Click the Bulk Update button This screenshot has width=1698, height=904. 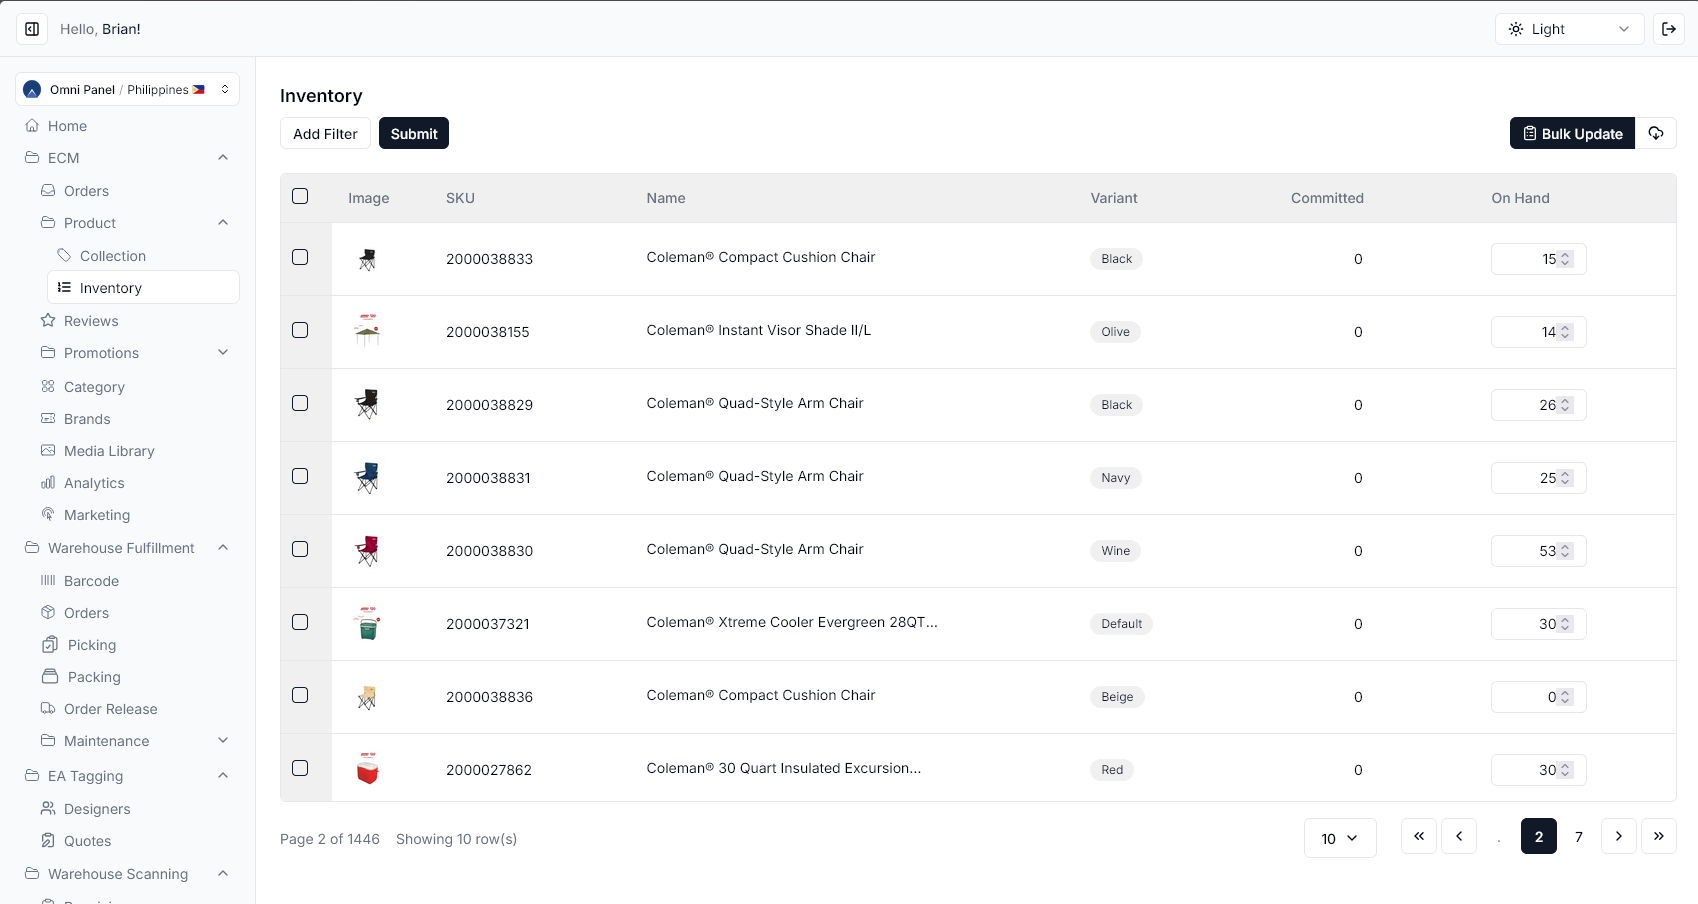pyautogui.click(x=1572, y=133)
